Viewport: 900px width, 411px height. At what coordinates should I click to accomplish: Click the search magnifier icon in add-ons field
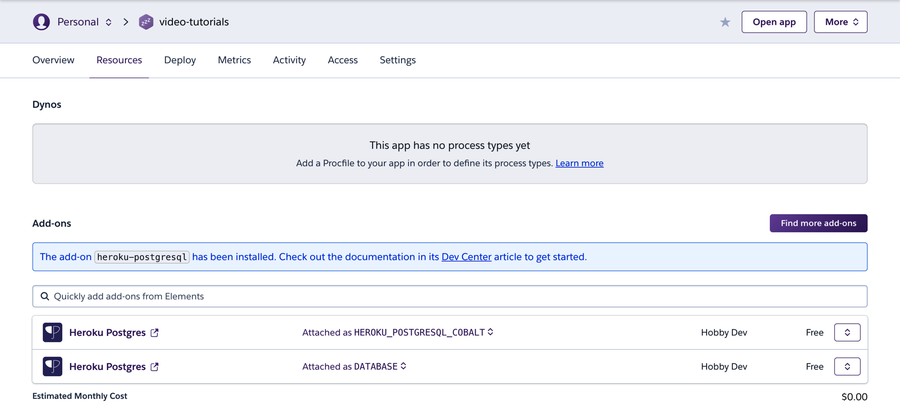[x=45, y=297]
